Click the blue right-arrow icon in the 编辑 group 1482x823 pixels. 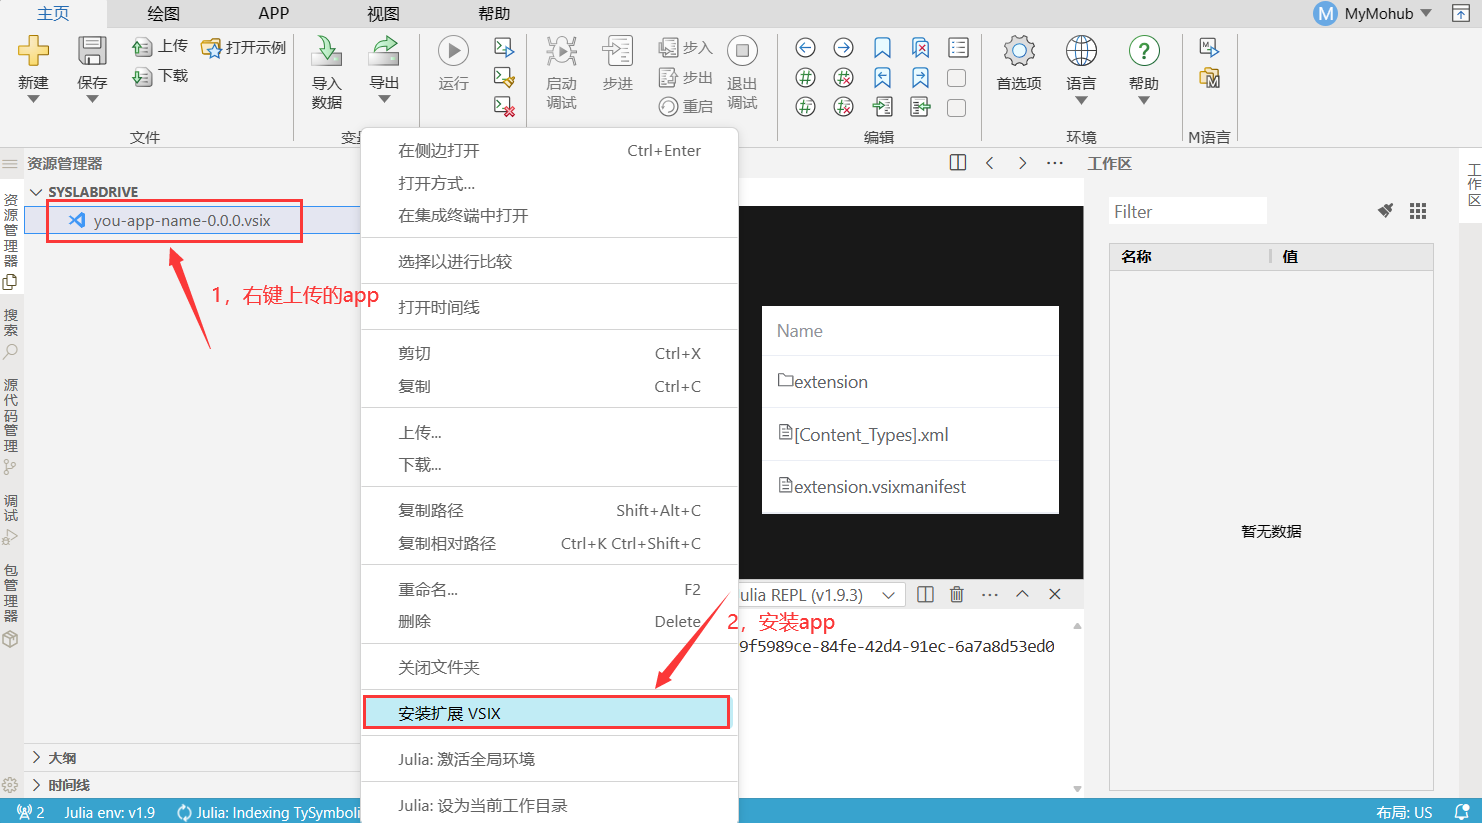[843, 48]
